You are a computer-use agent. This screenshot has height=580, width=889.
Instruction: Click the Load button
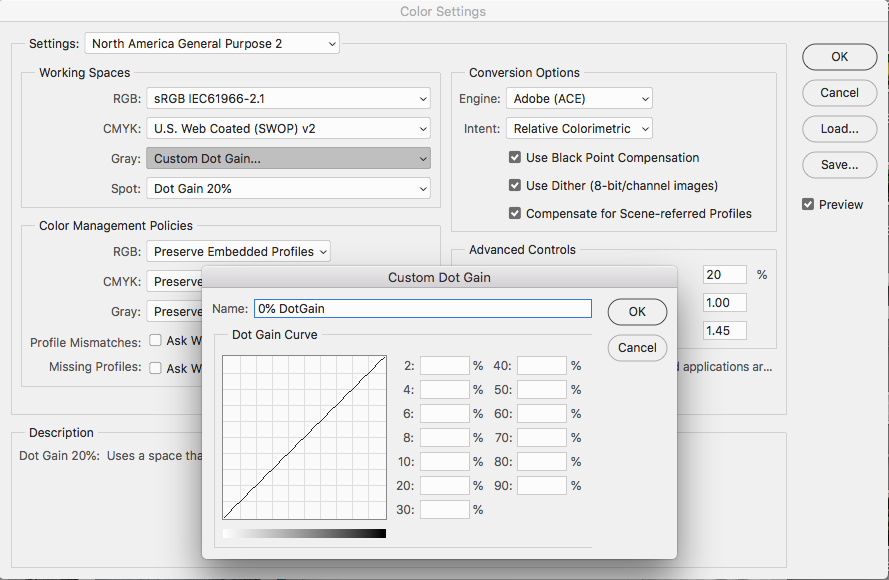(839, 129)
